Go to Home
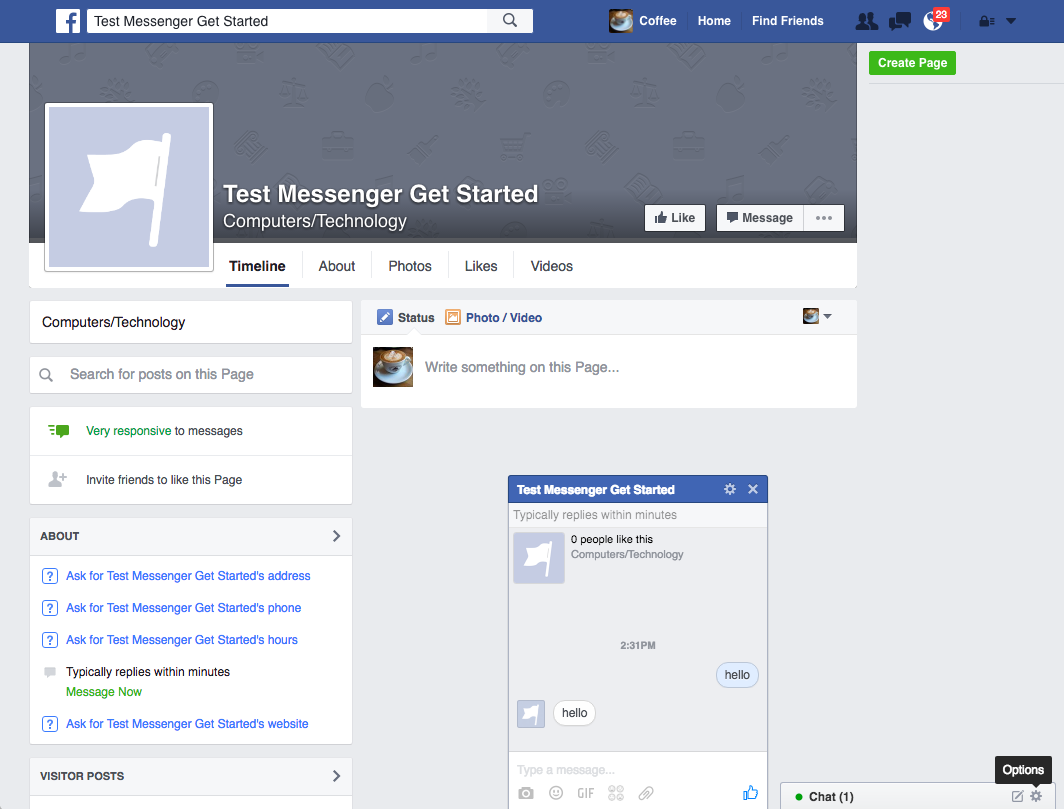The image size is (1064, 809). tap(714, 21)
